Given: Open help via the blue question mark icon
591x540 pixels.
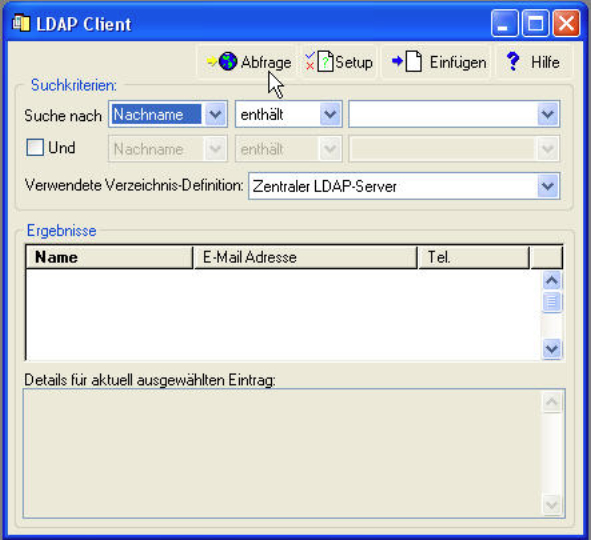Looking at the screenshot, I should [513, 61].
